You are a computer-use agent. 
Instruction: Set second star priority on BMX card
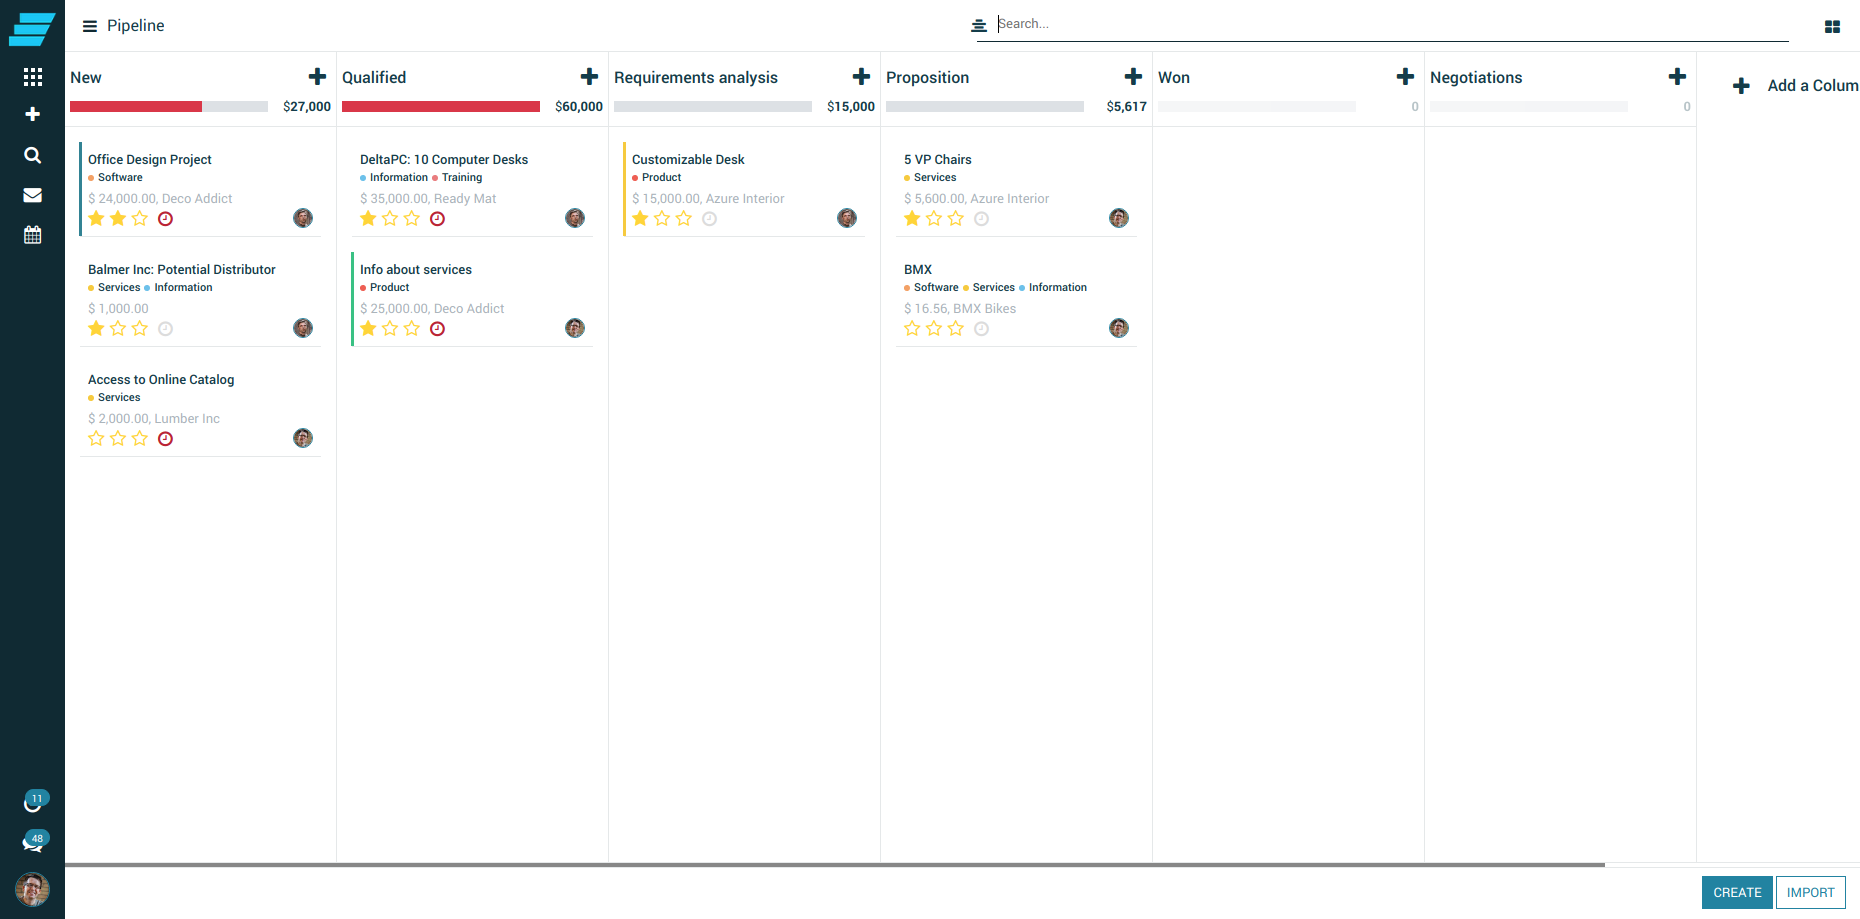click(934, 329)
